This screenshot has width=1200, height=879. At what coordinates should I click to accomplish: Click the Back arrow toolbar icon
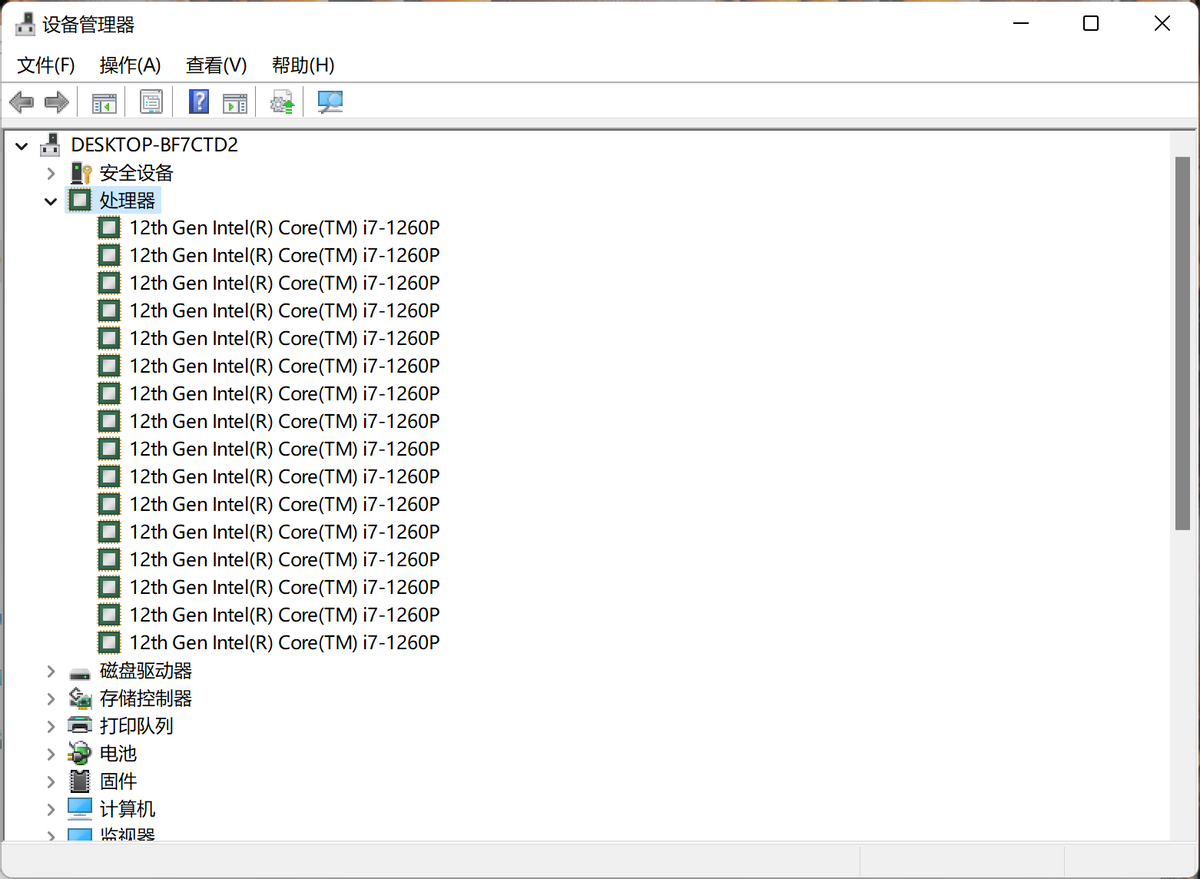coord(21,102)
